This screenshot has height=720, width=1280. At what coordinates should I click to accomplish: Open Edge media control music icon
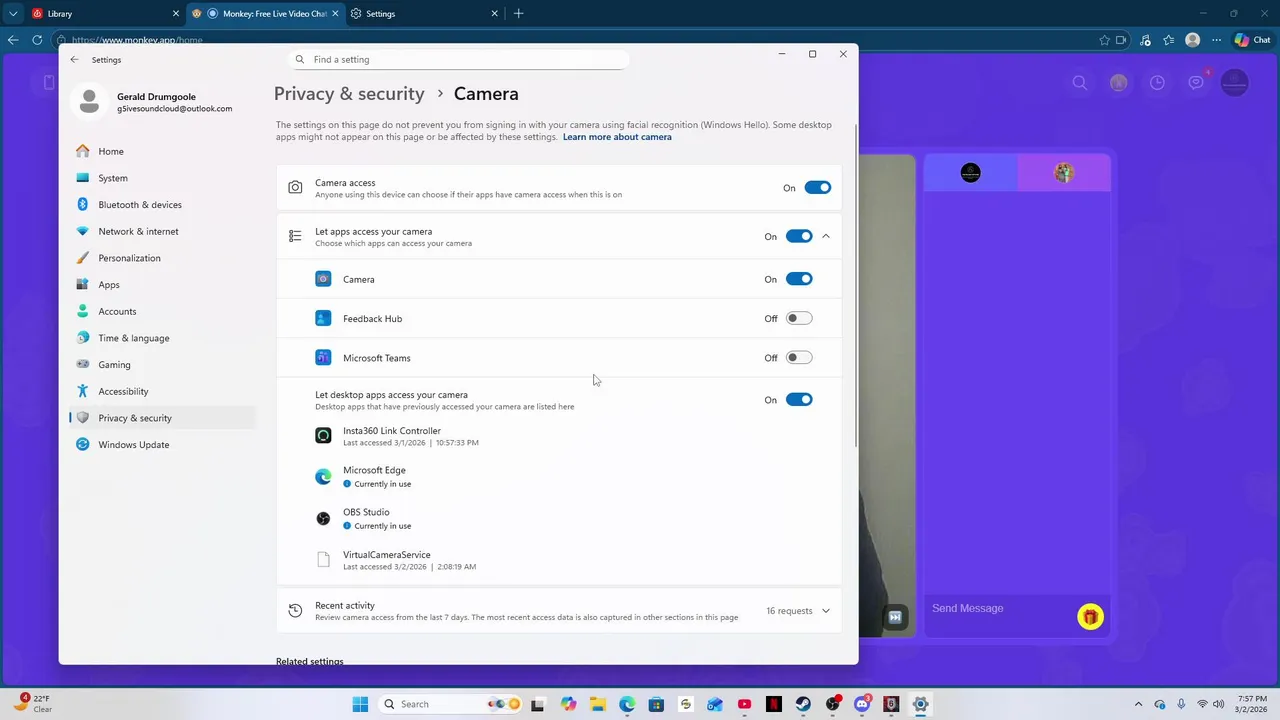coord(1145,40)
